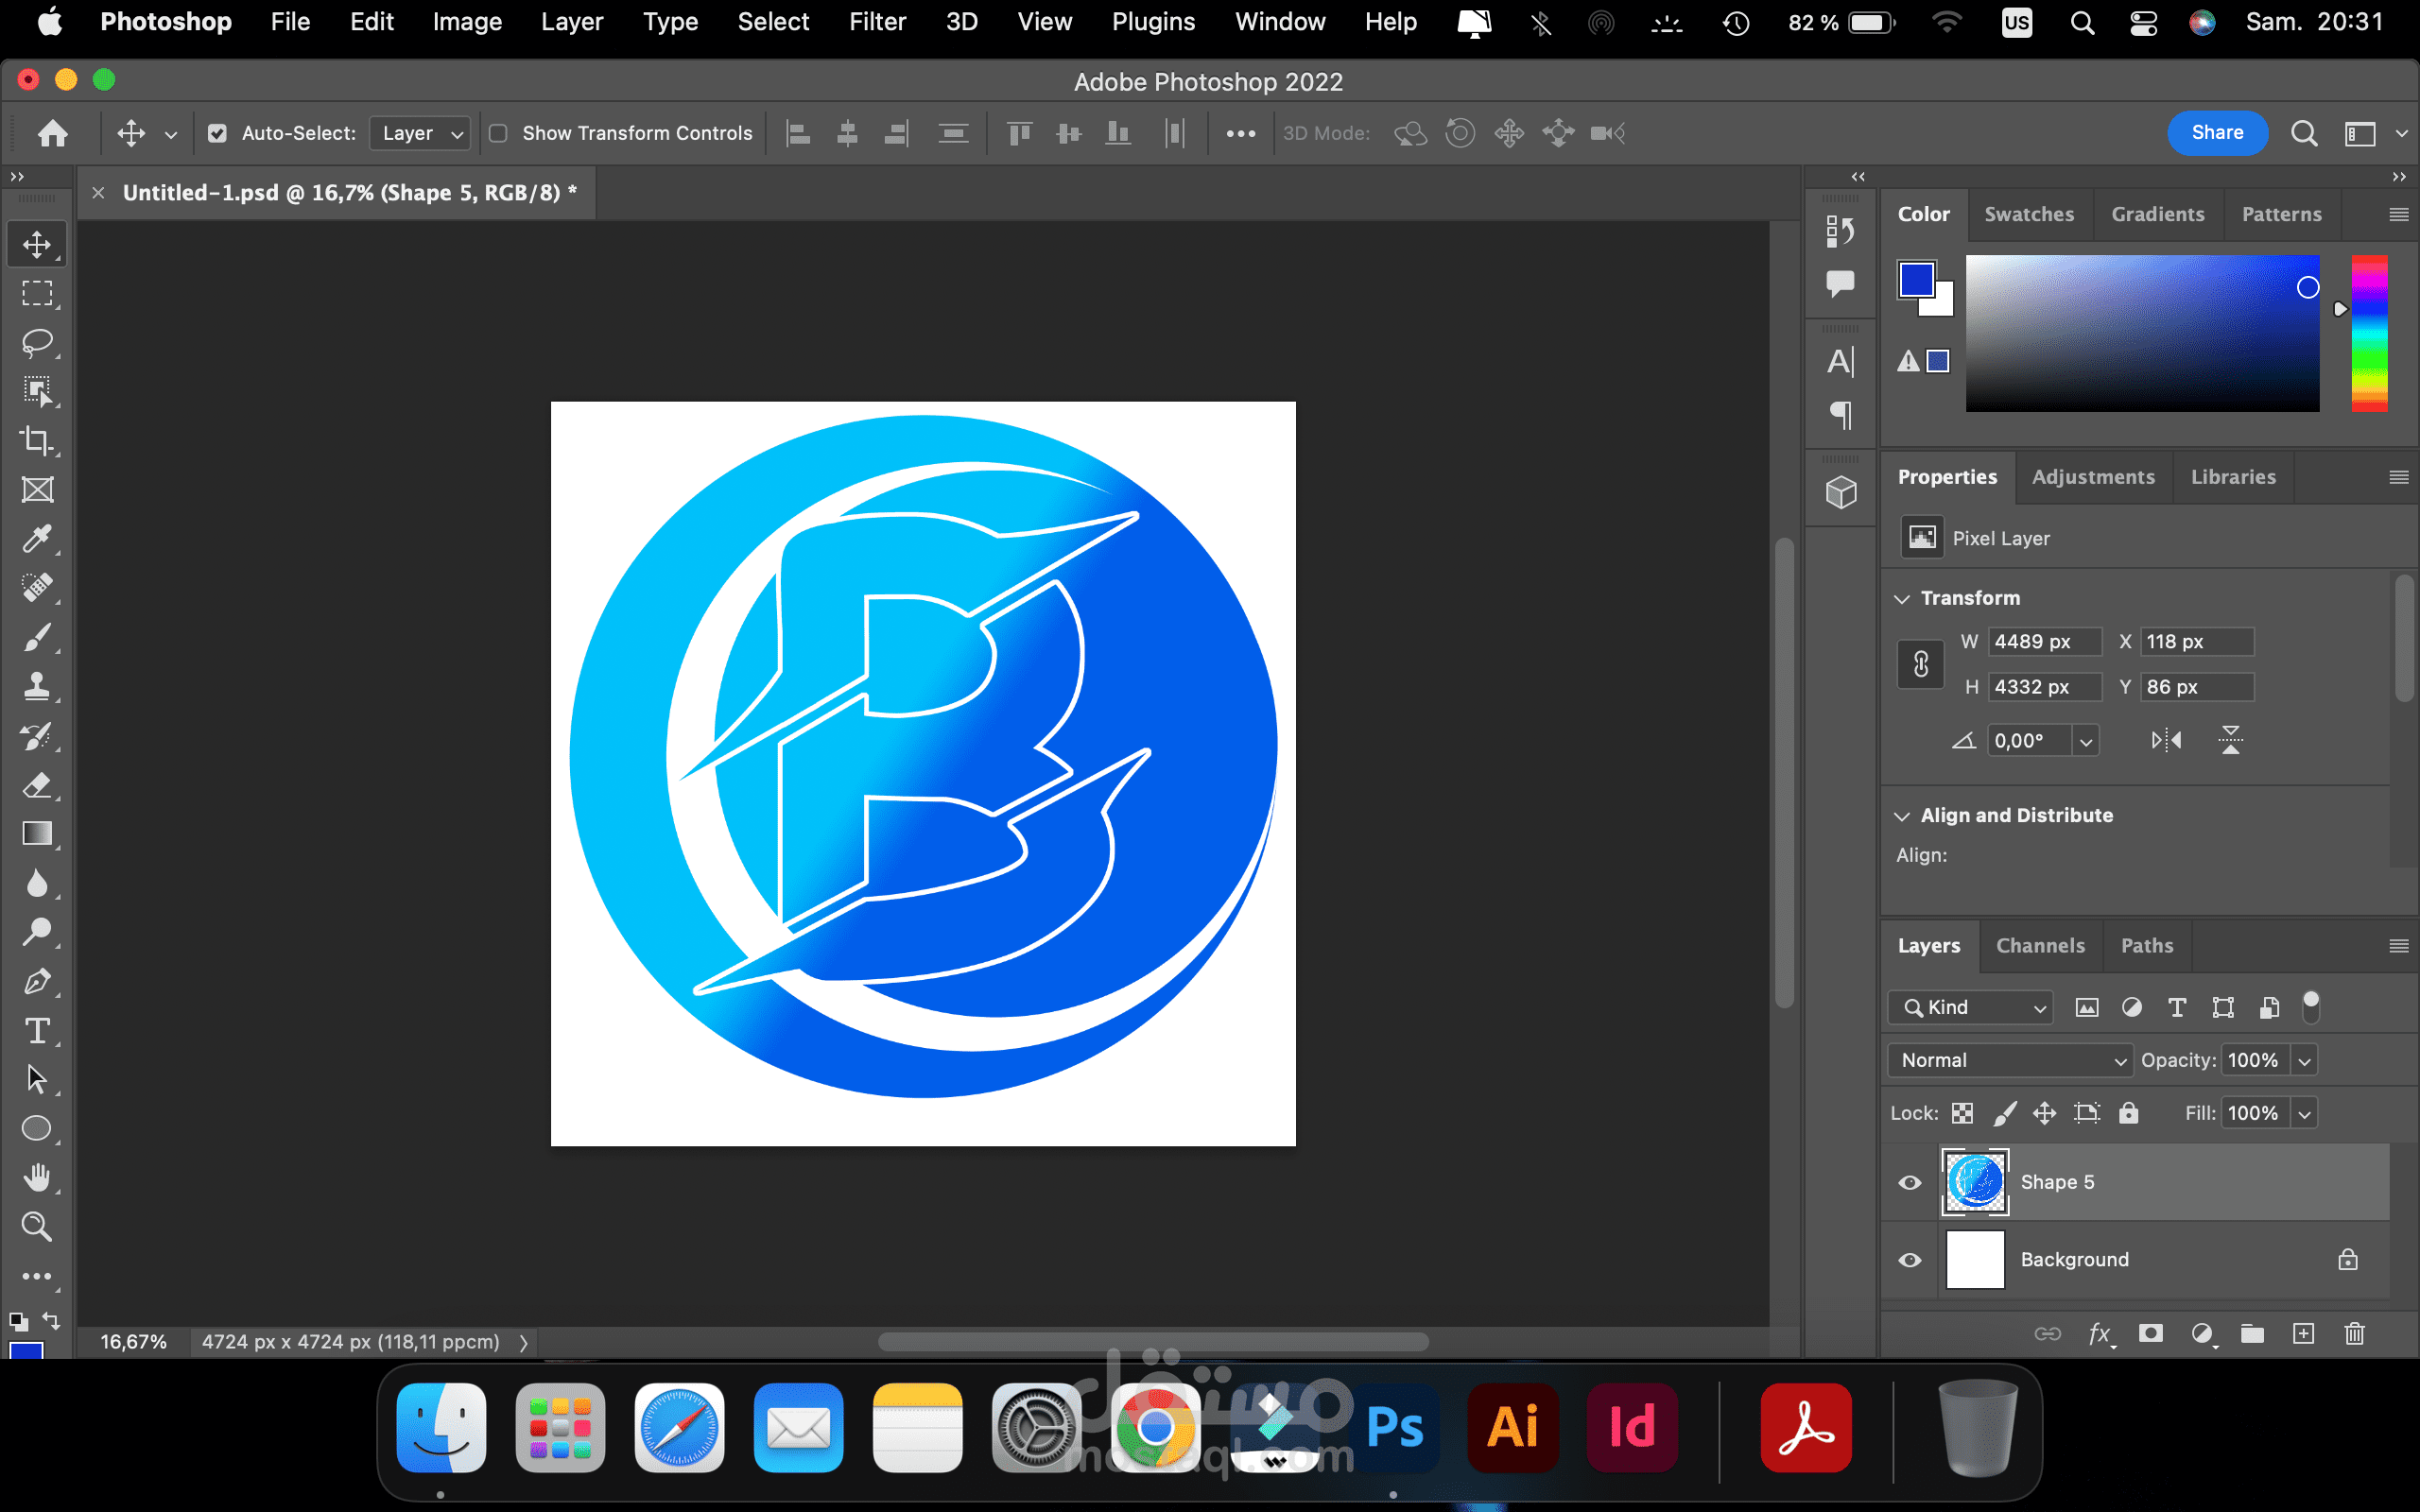Hide the Shape 5 layer
Viewport: 2420px width, 1512px height.
point(1909,1182)
